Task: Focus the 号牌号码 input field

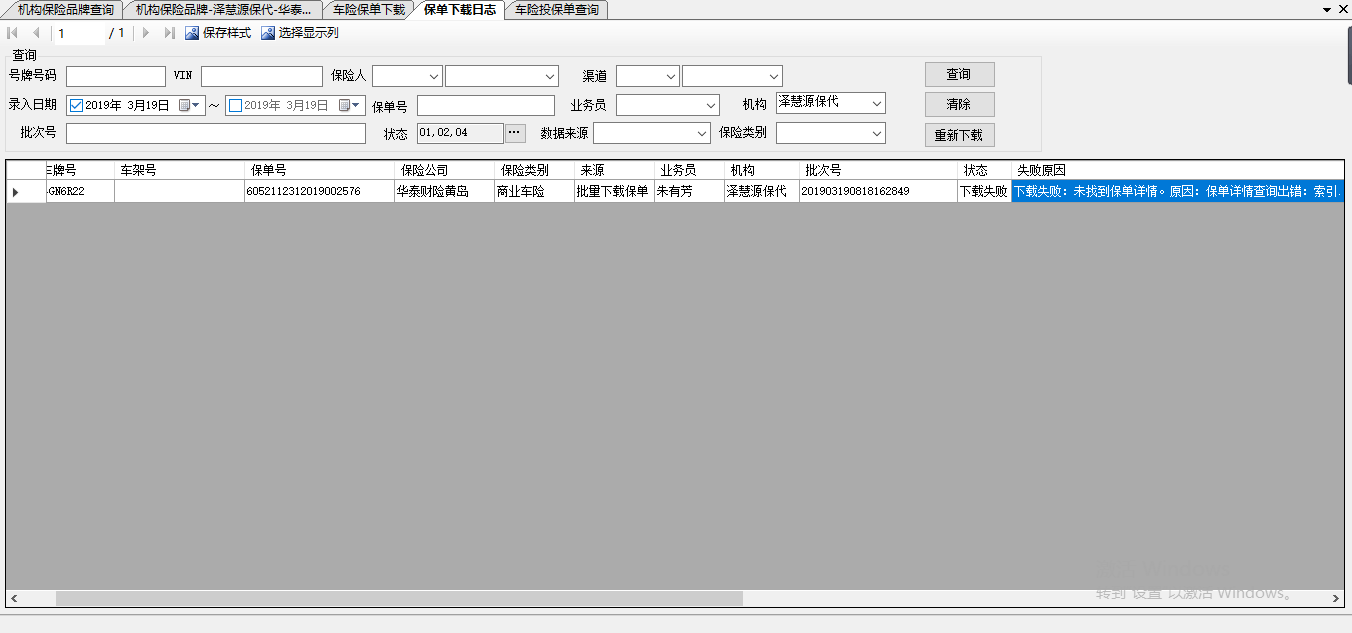Action: (x=116, y=76)
